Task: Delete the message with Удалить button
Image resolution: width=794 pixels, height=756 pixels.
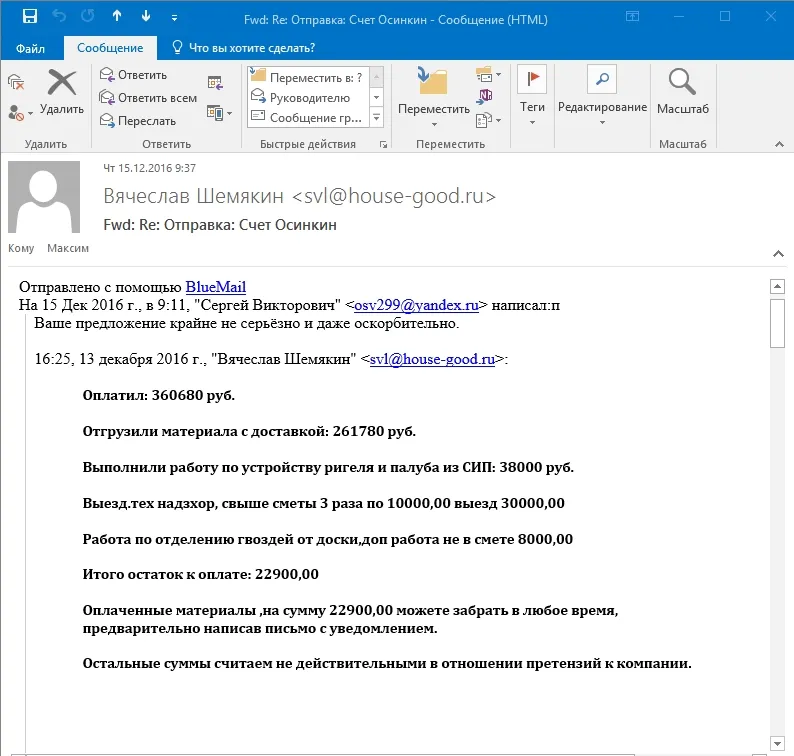Action: click(x=62, y=92)
